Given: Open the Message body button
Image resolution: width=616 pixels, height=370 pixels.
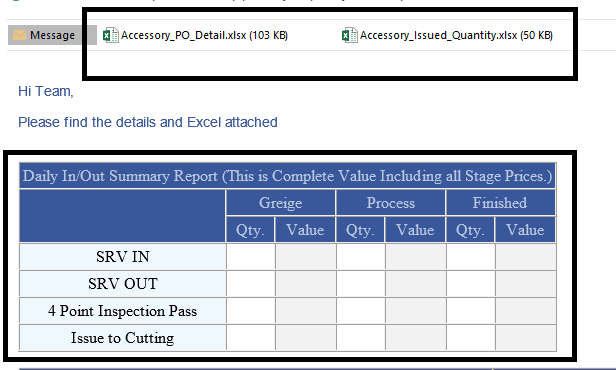Looking at the screenshot, I should tap(52, 35).
